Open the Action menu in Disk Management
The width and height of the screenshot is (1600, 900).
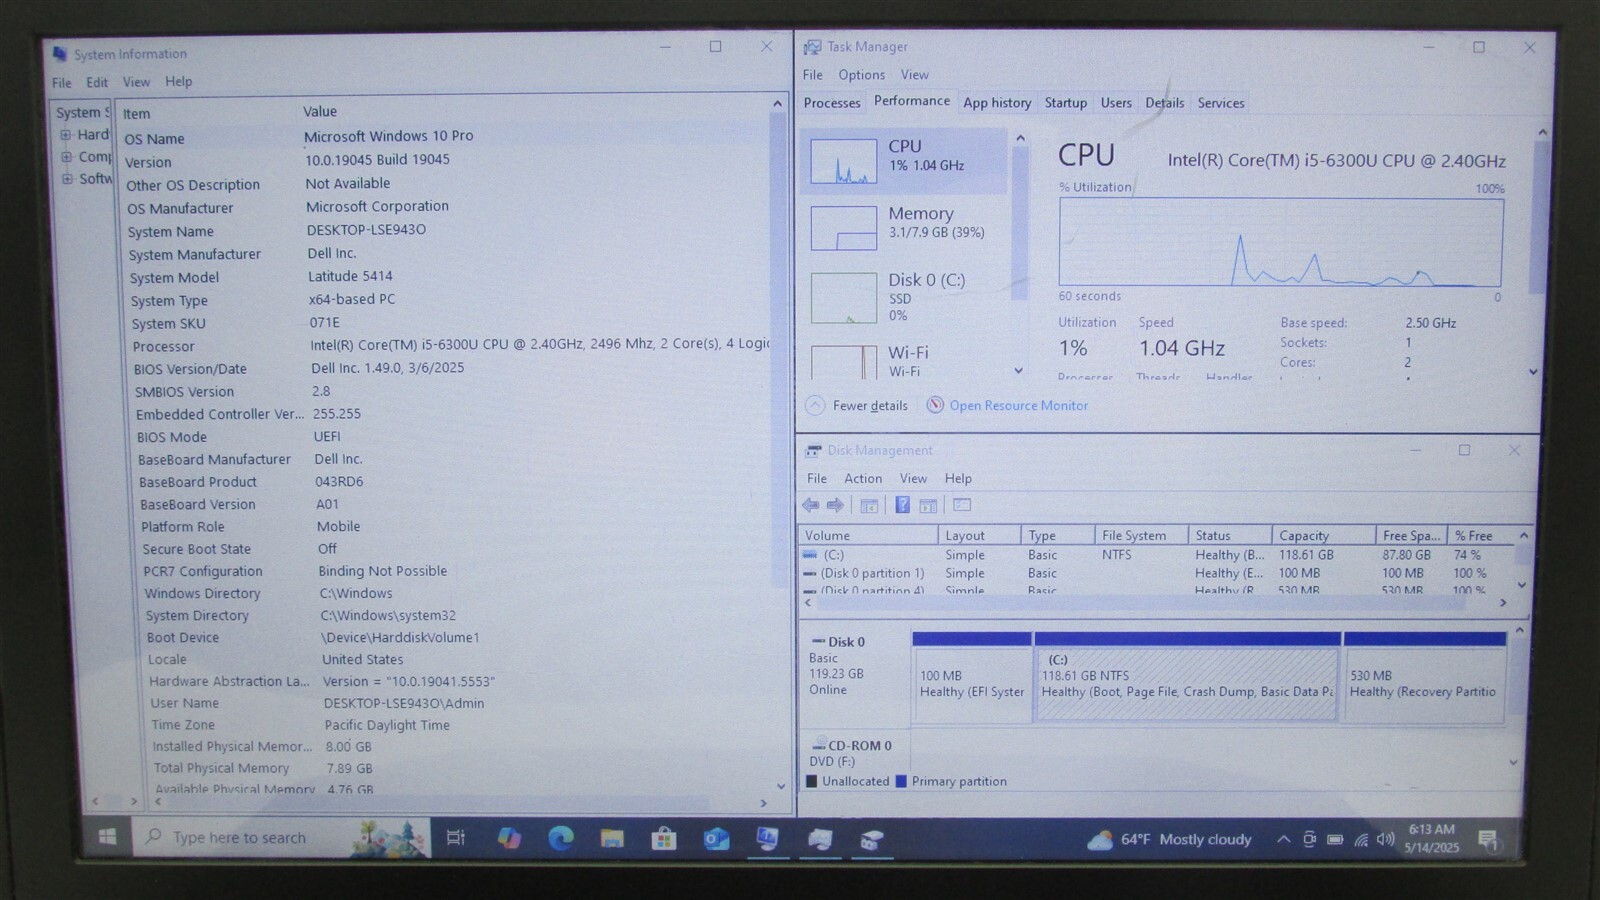(x=863, y=479)
